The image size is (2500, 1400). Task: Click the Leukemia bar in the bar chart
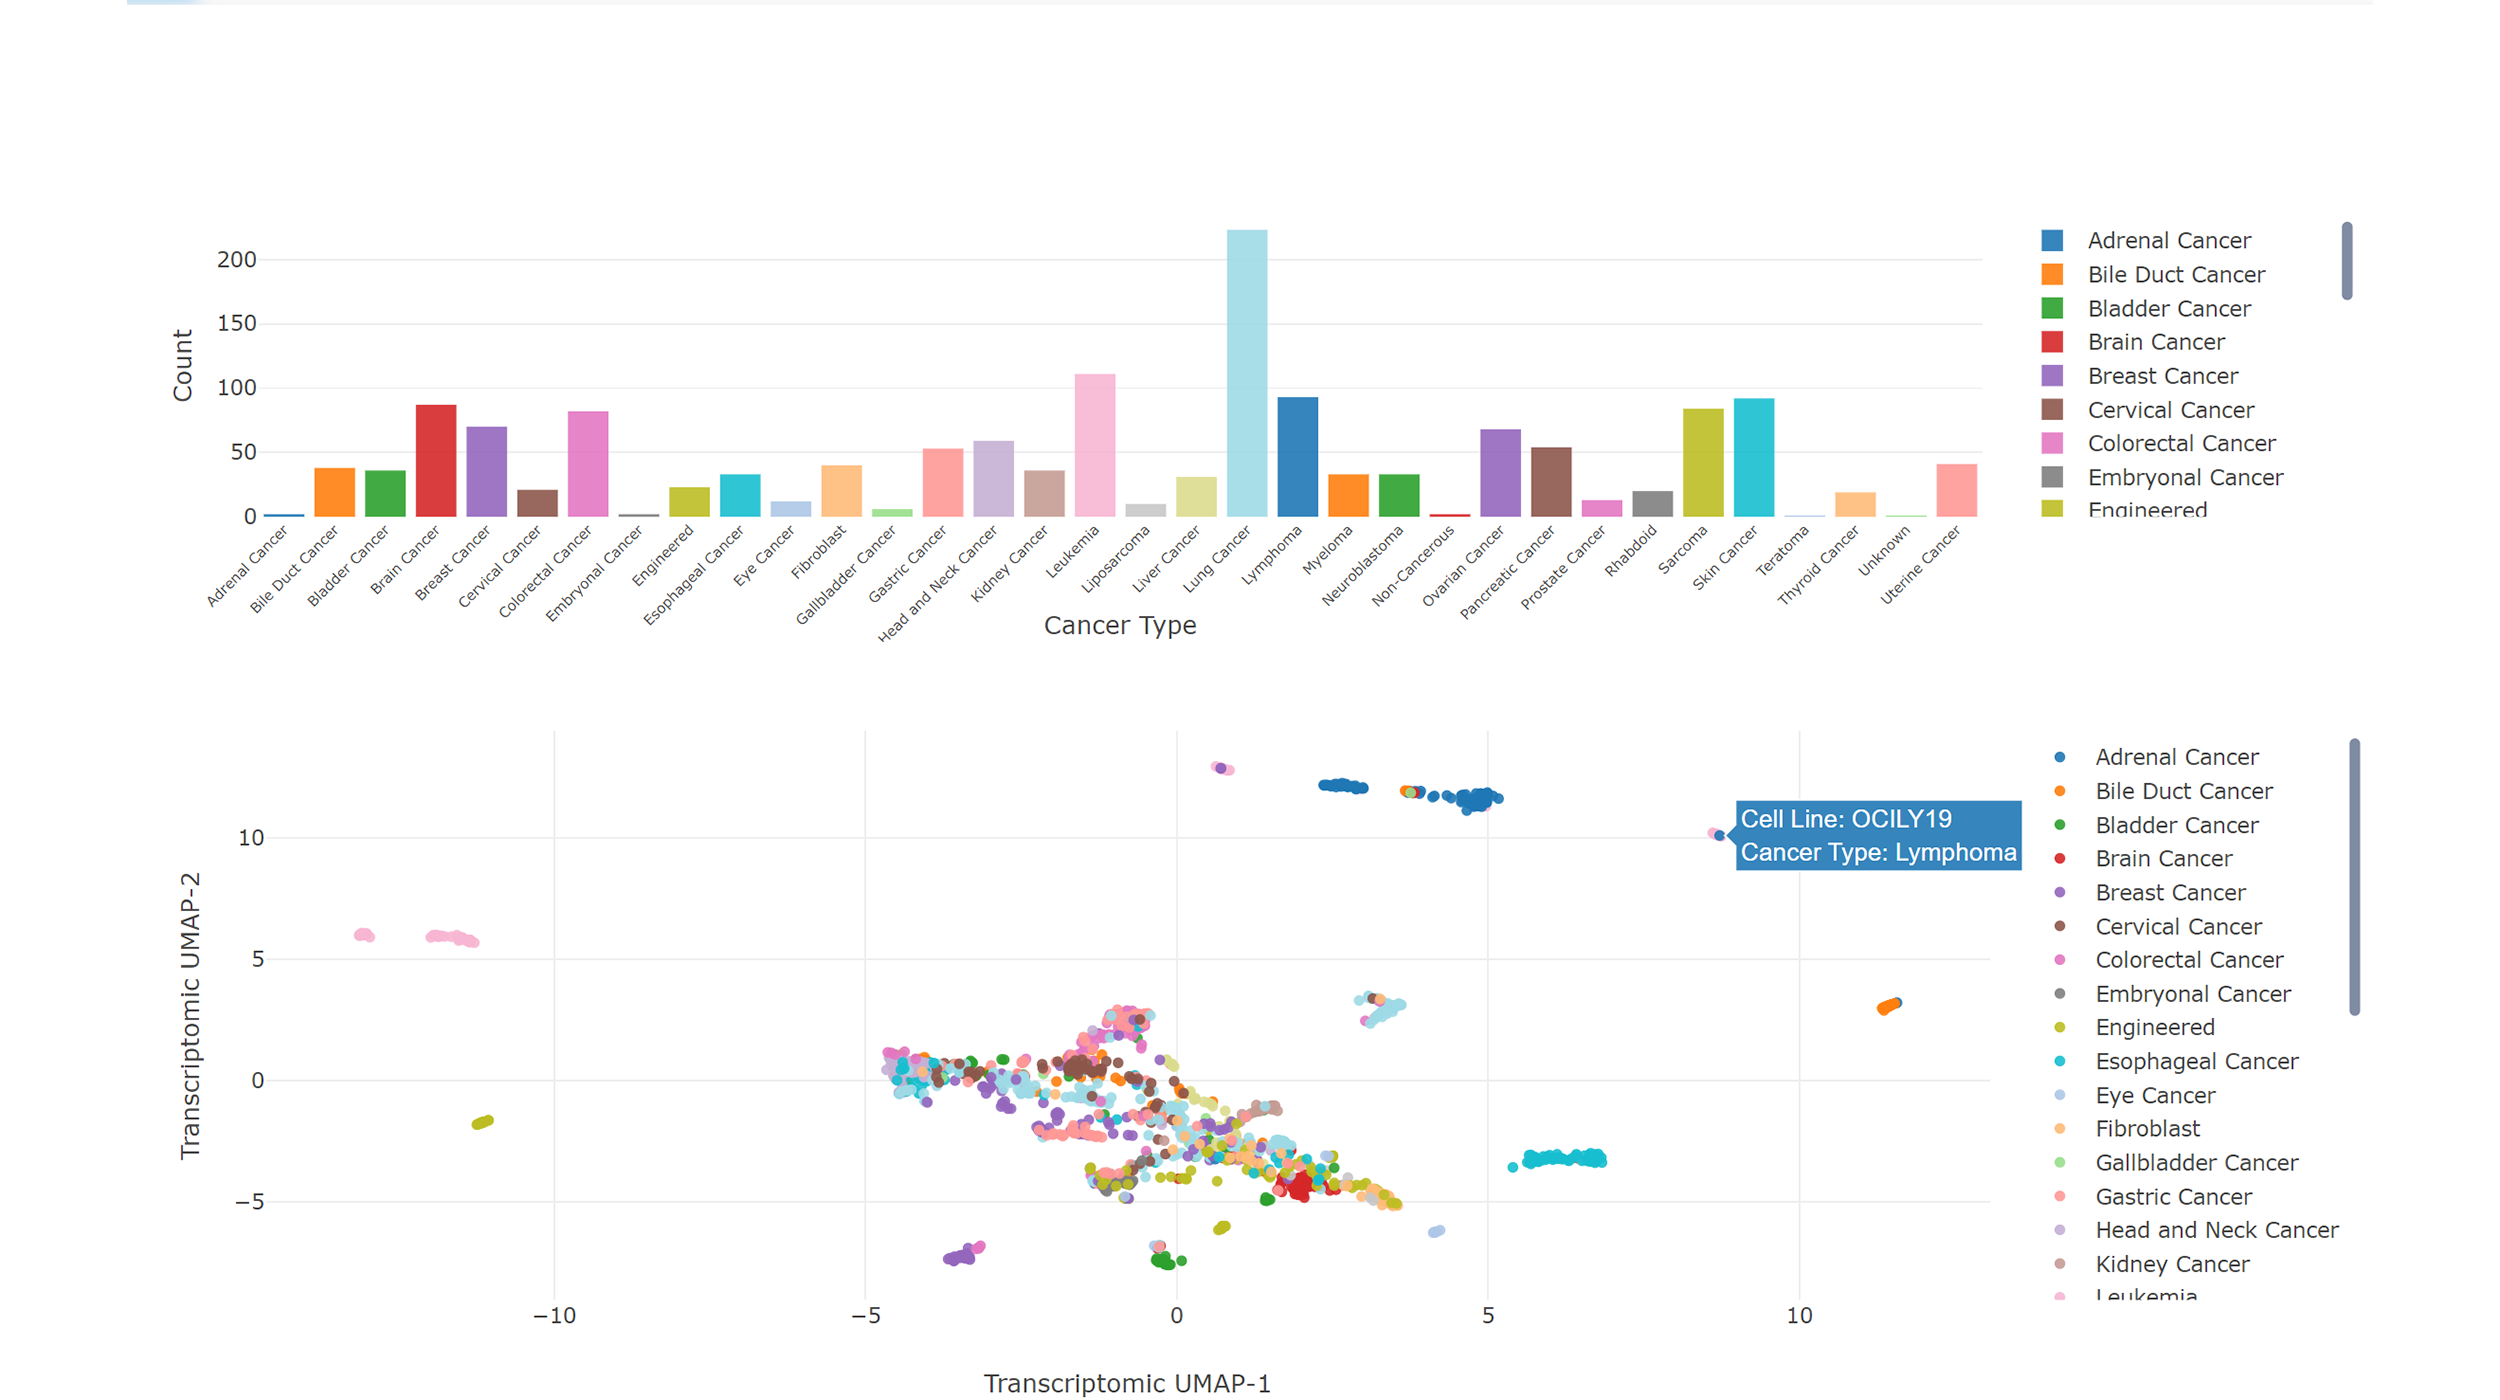tap(1094, 445)
